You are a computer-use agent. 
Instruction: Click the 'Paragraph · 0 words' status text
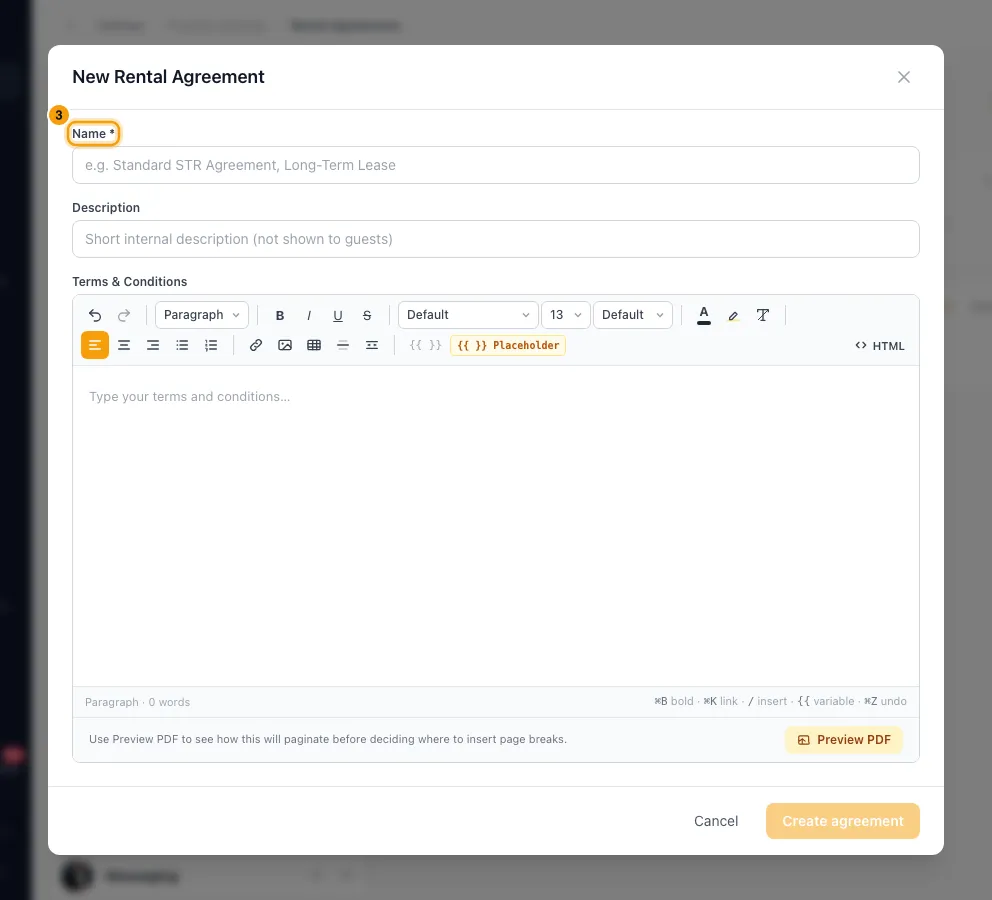click(x=137, y=702)
